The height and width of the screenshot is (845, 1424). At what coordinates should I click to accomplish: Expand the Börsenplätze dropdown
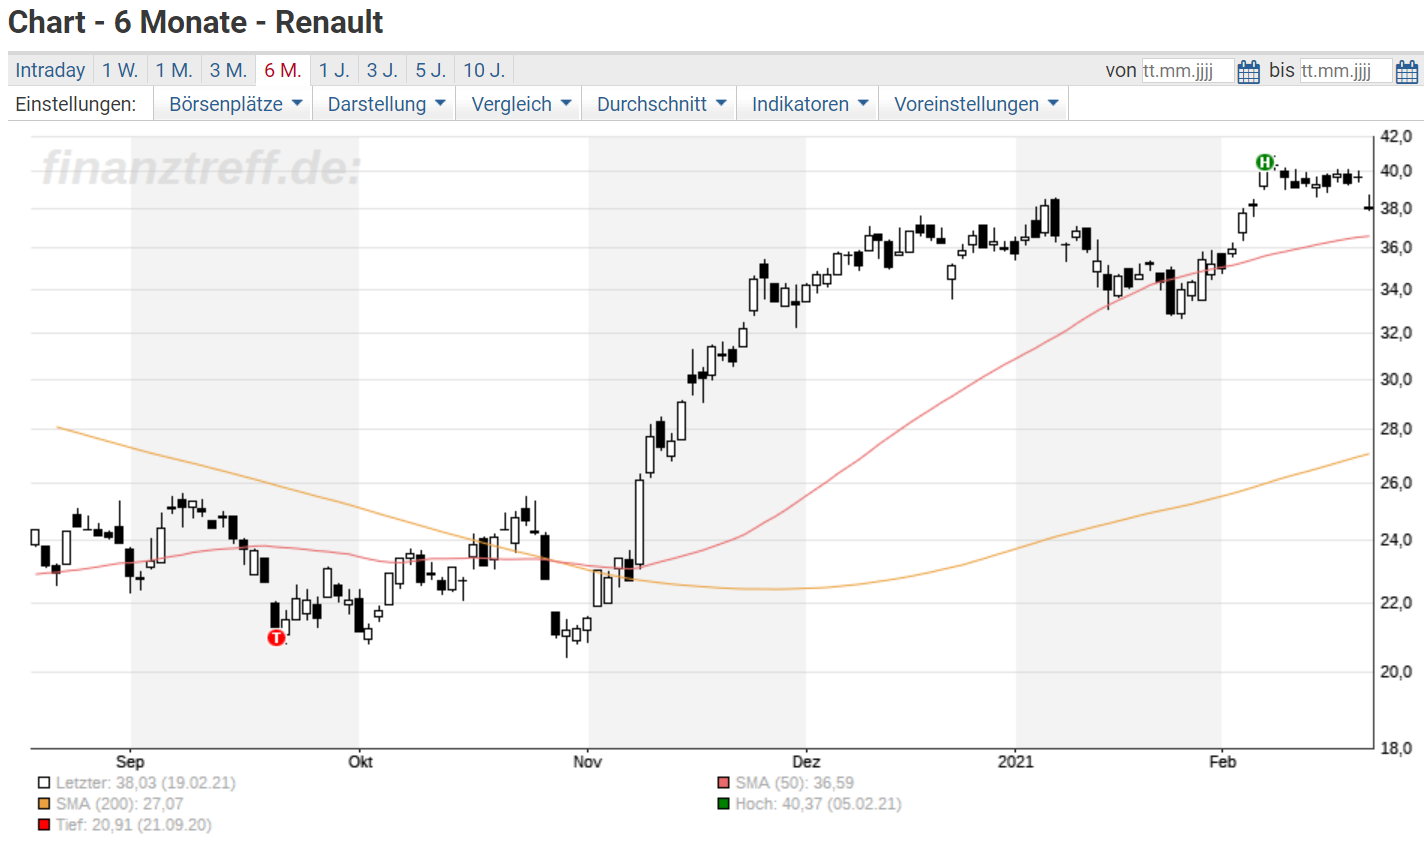point(234,104)
